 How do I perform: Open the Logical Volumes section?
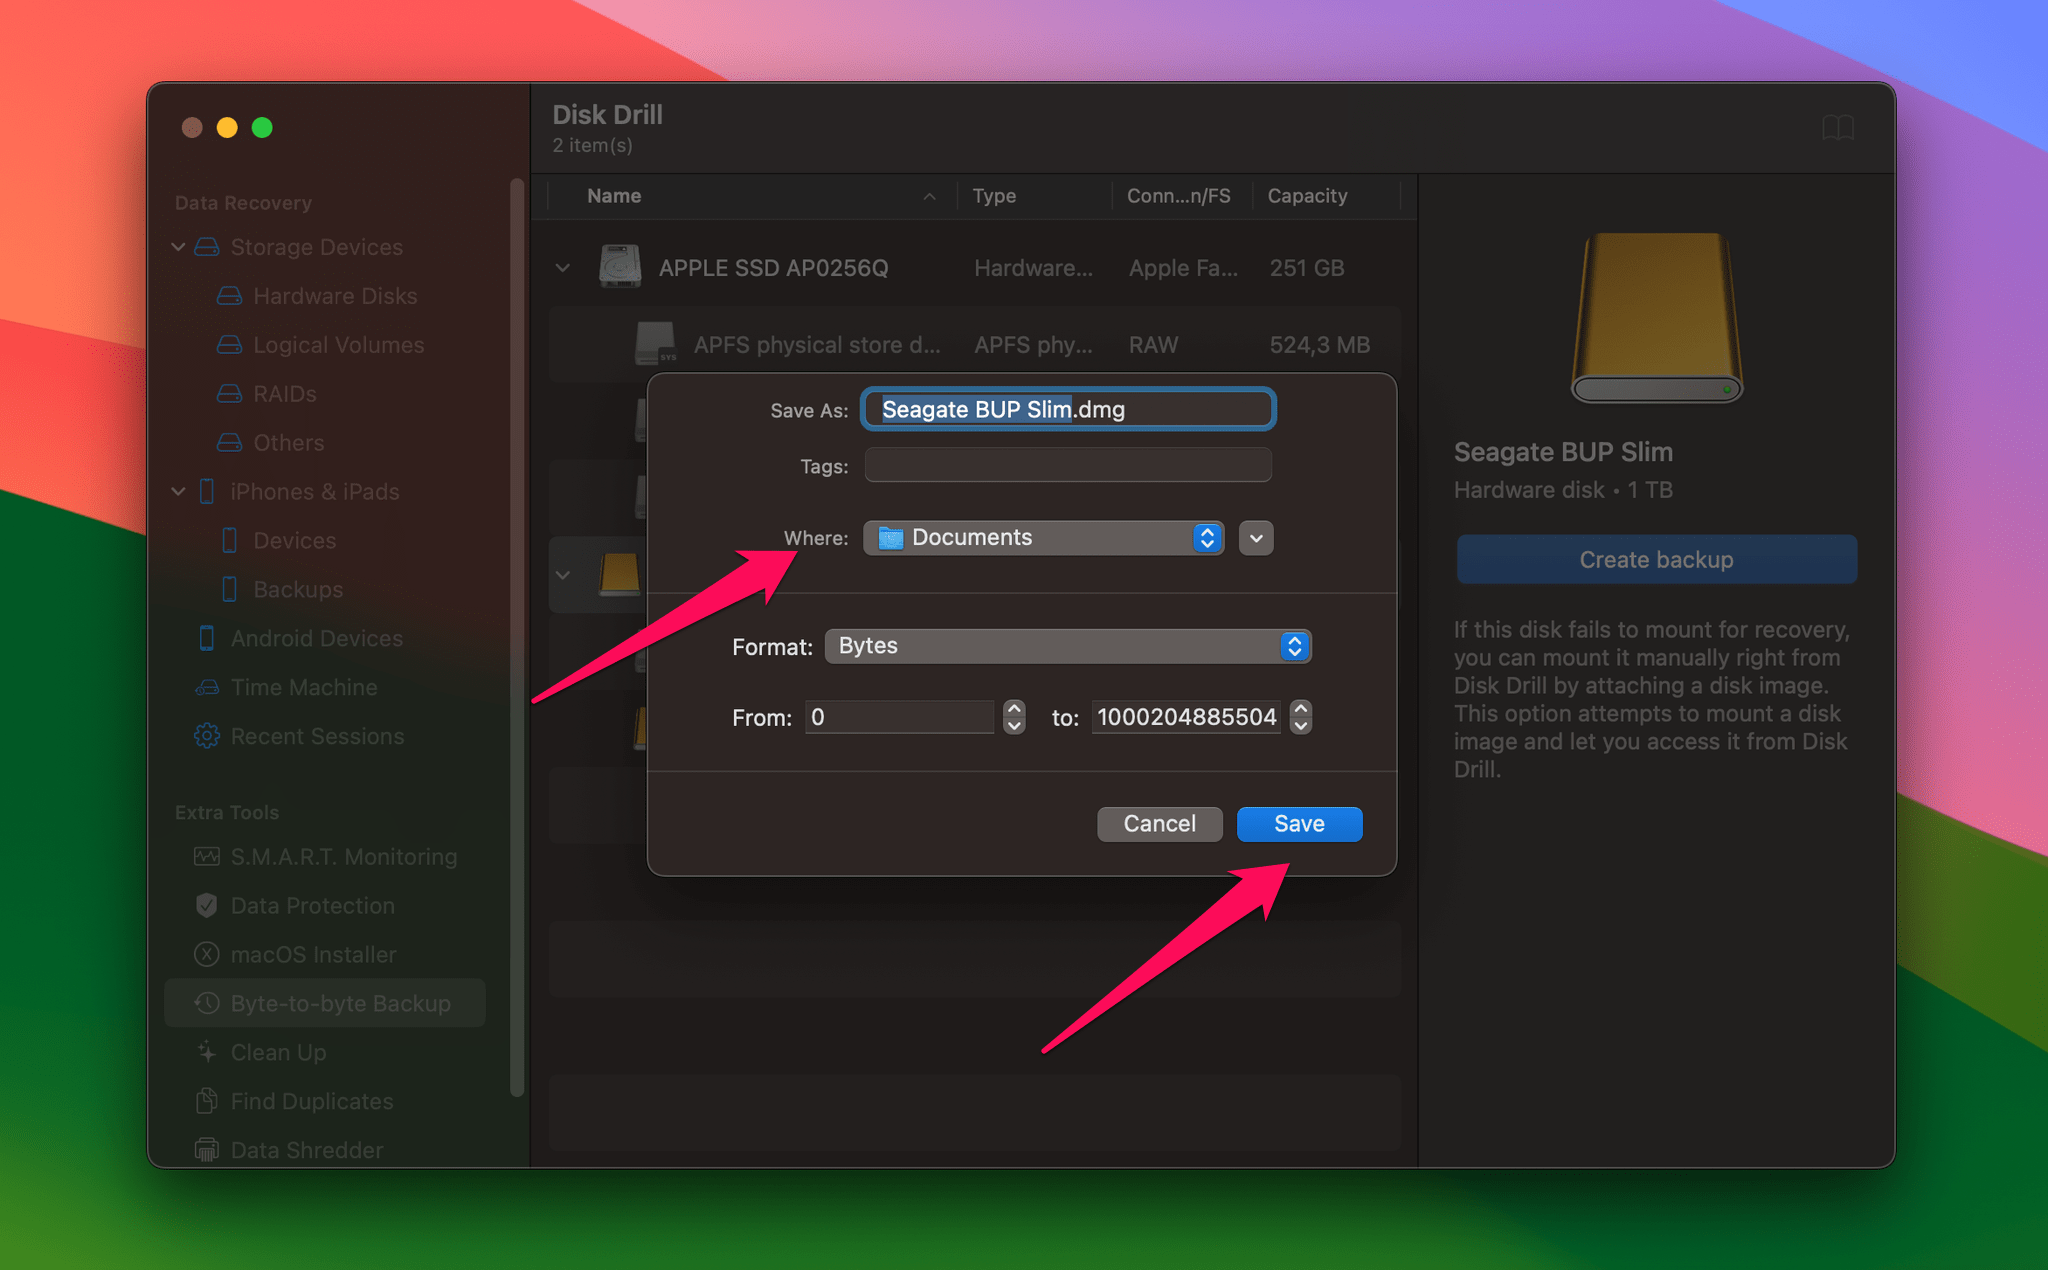(x=230, y=344)
